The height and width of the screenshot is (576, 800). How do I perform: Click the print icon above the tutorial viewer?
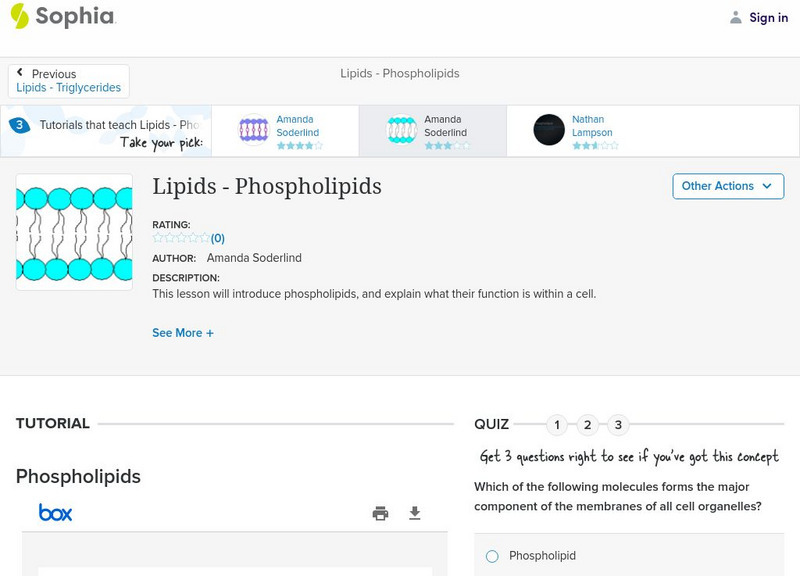coord(380,512)
